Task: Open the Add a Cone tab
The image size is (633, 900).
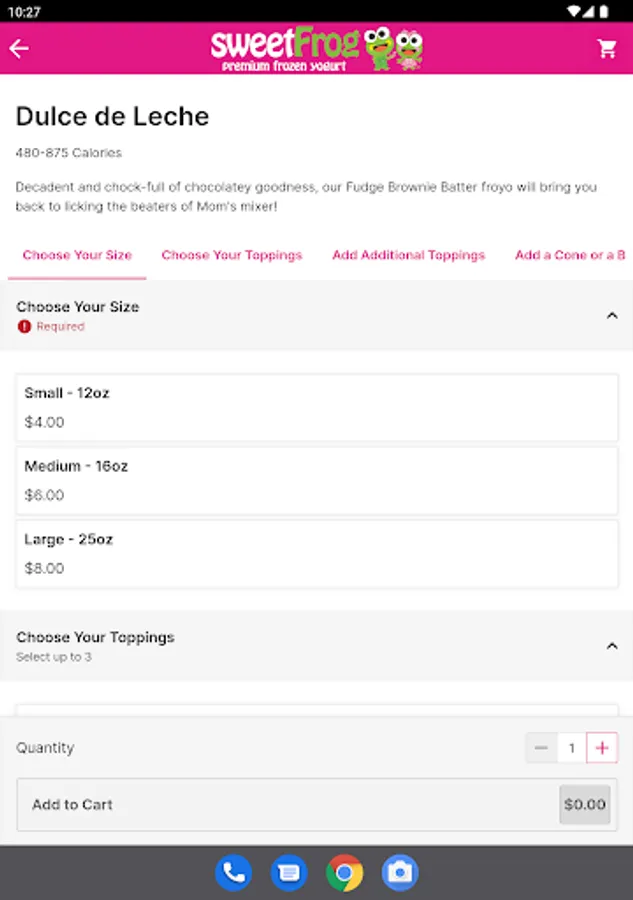Action: (x=570, y=255)
